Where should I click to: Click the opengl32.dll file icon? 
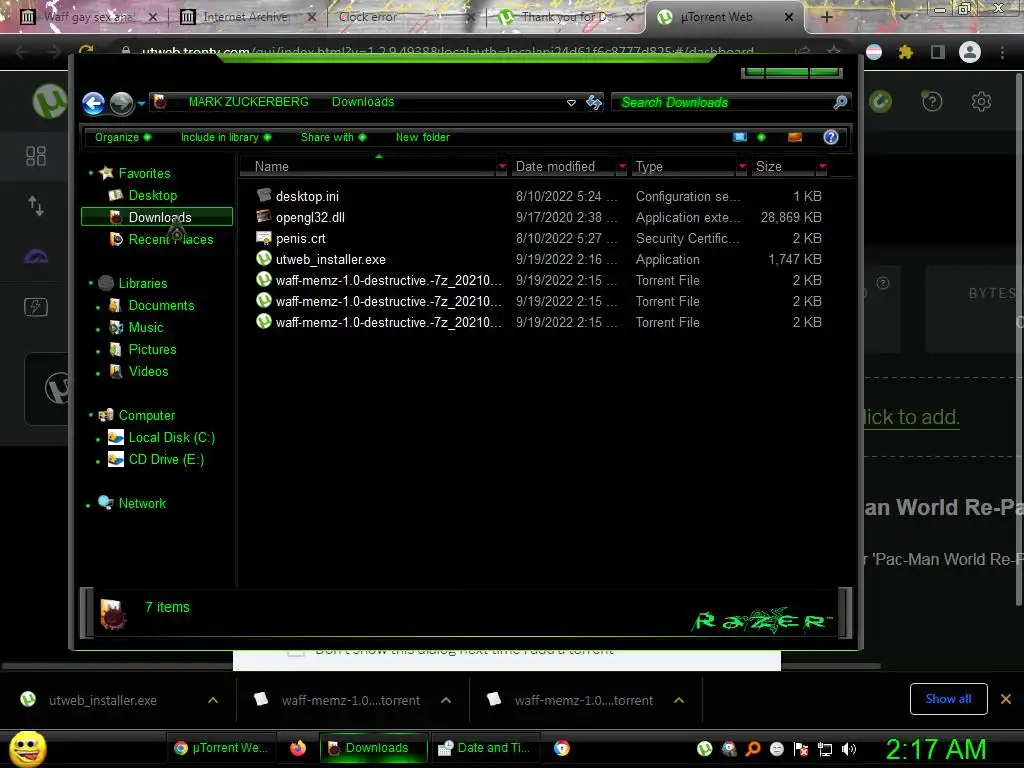point(264,216)
